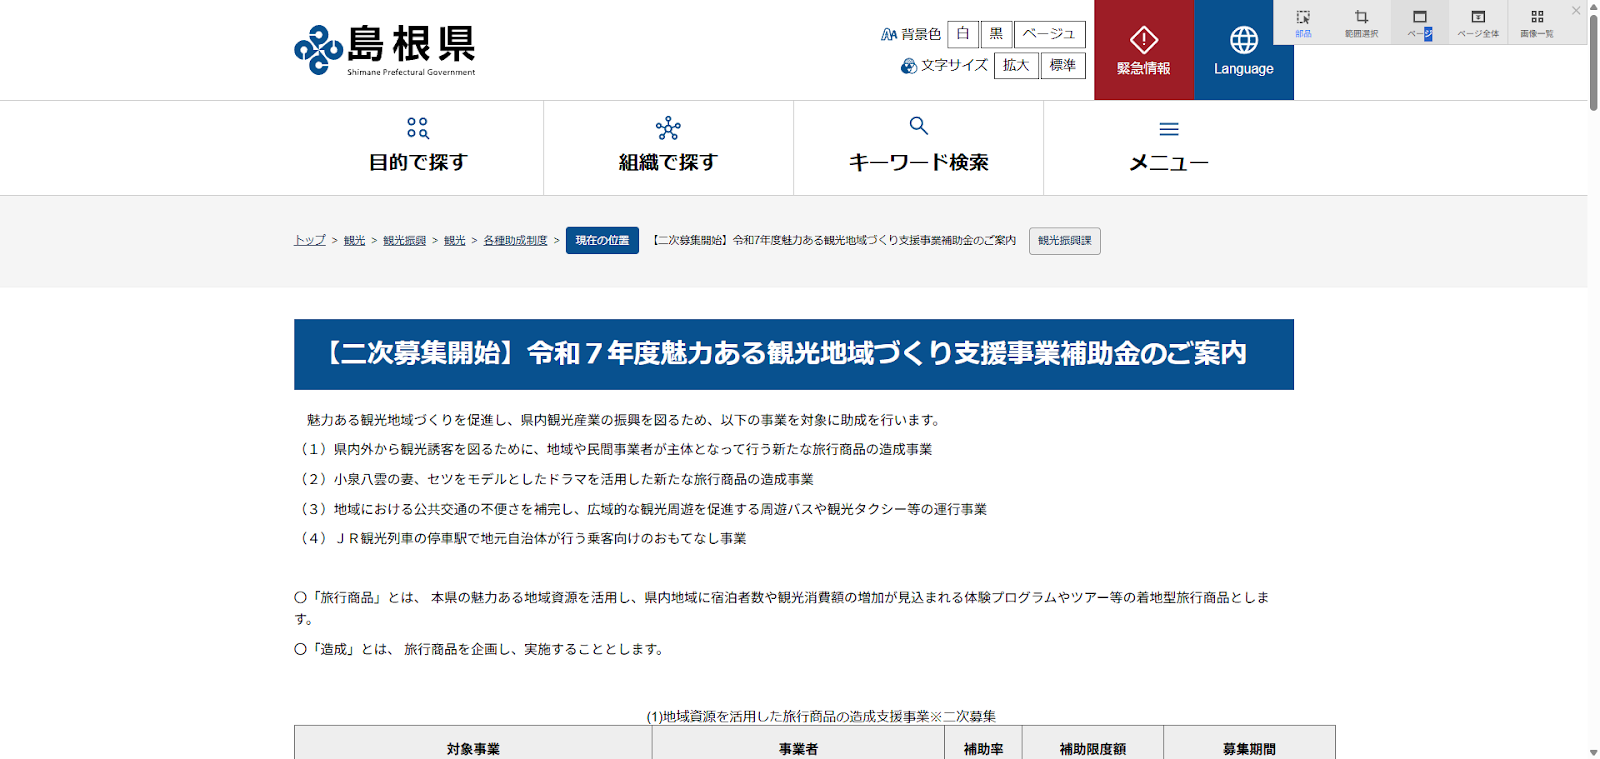Open the Language selection globe
This screenshot has width=1600, height=759.
[1244, 50]
